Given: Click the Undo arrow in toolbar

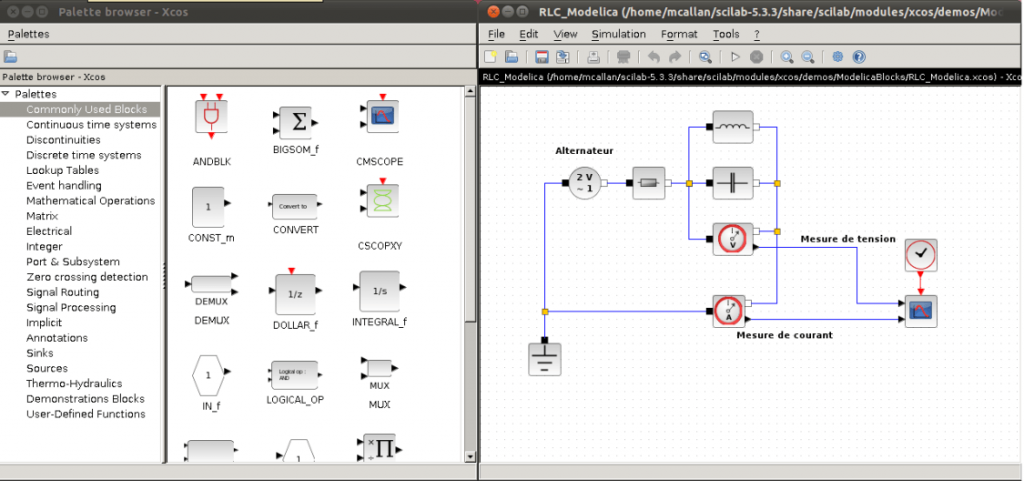Looking at the screenshot, I should (x=654, y=57).
